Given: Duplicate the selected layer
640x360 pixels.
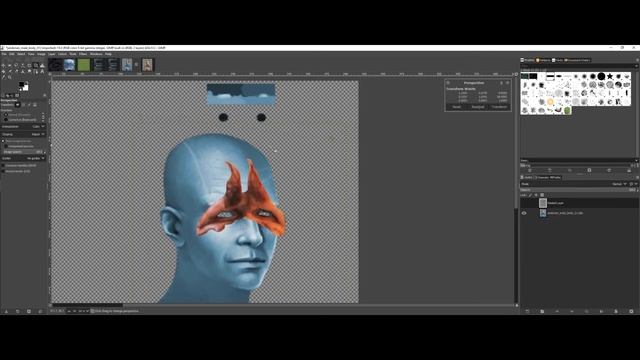Looking at the screenshot, I should (587, 311).
